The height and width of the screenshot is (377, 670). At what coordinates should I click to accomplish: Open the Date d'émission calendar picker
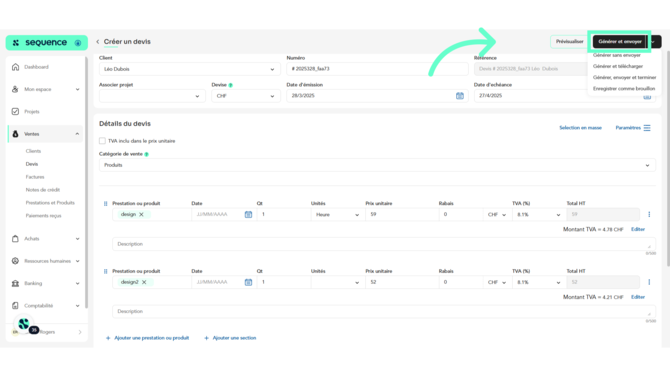pyautogui.click(x=460, y=96)
